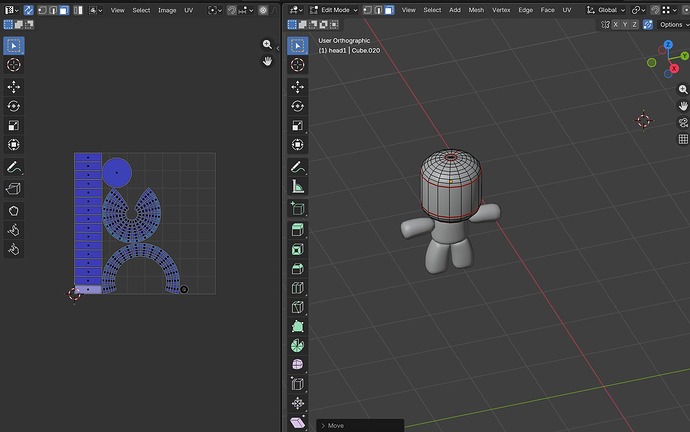Screen dimensions: 690x432
Task: Select the Shrink/Fatten tool
Action: tap(297, 403)
